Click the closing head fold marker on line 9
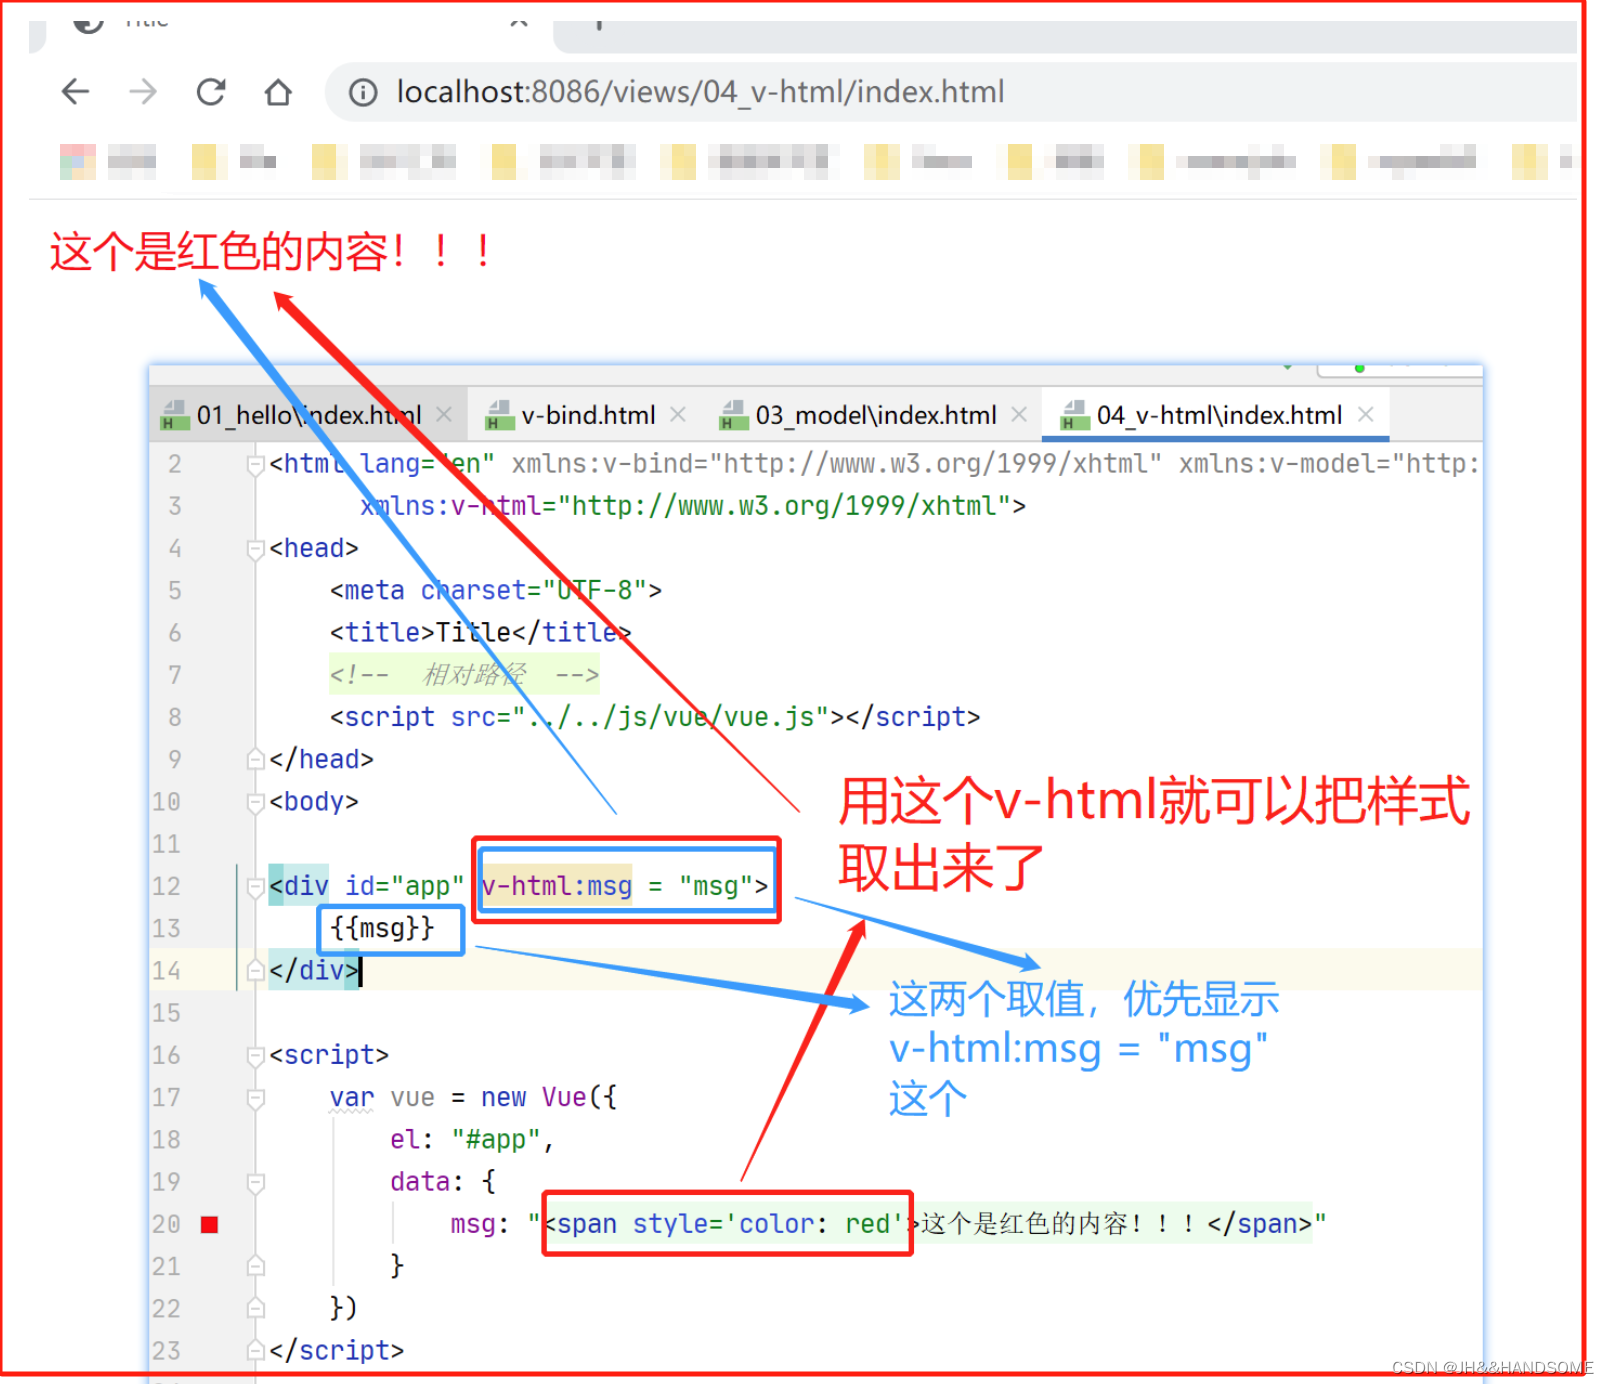This screenshot has height=1384, width=1609. 255,760
